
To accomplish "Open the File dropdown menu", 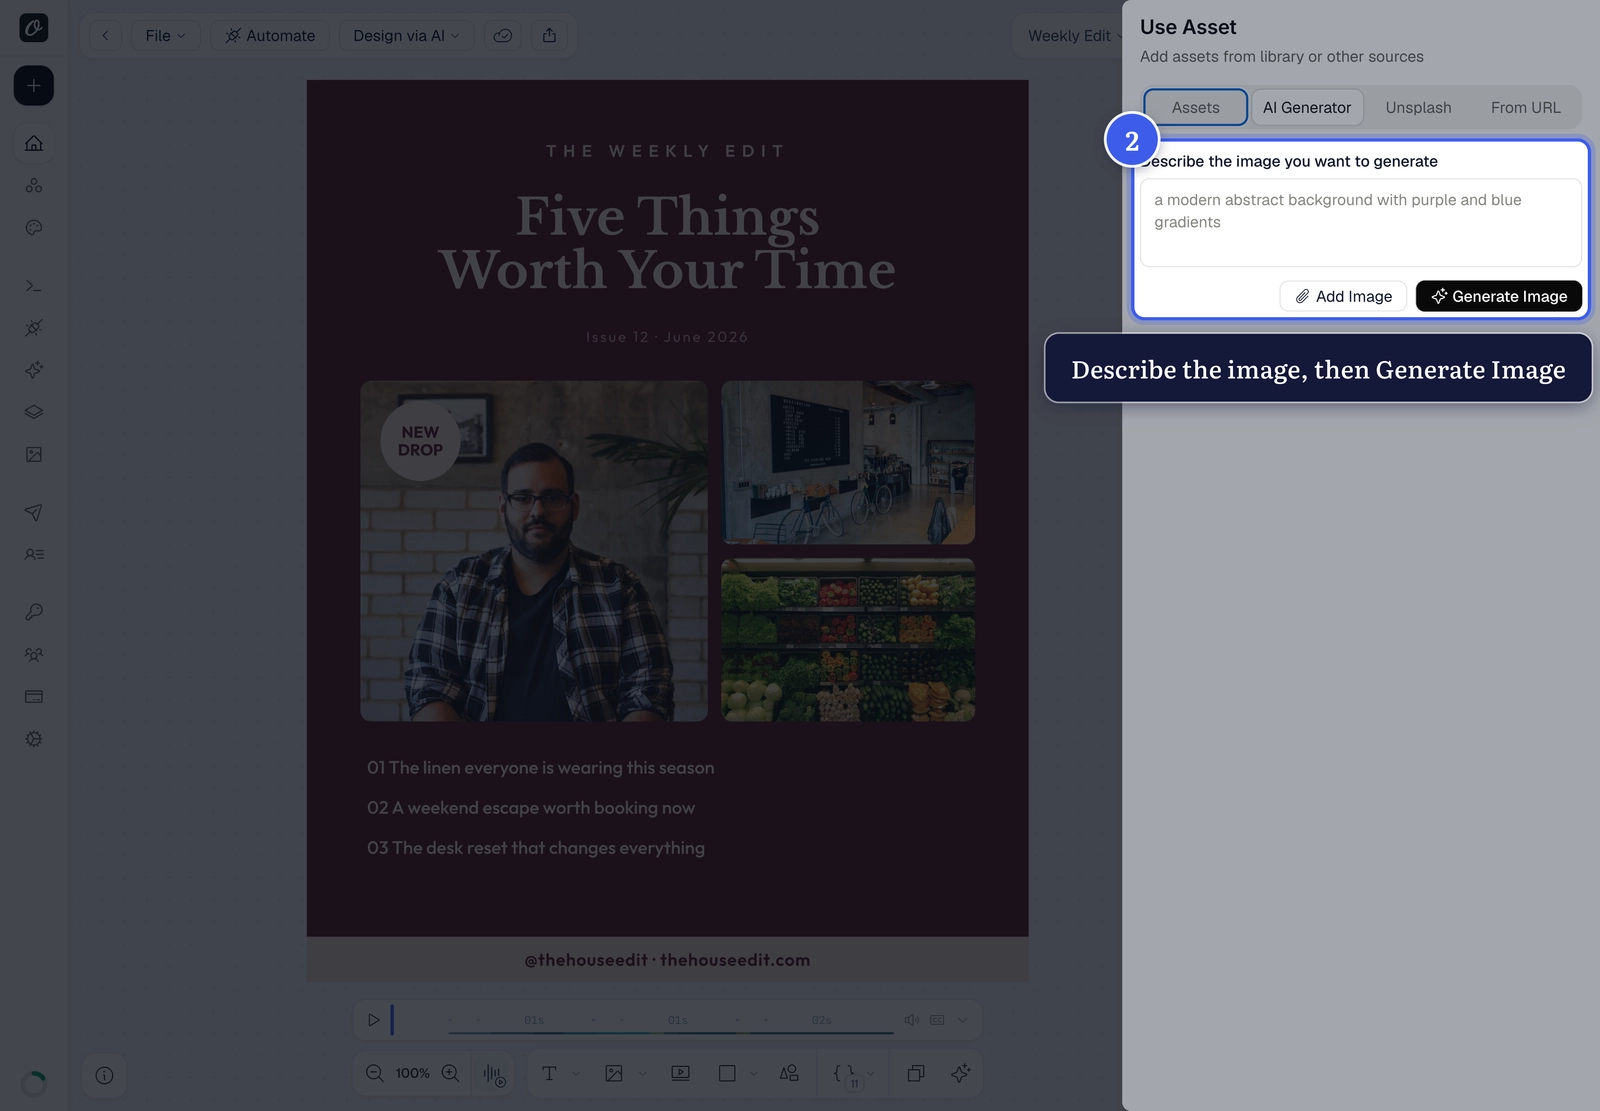I will [x=165, y=35].
